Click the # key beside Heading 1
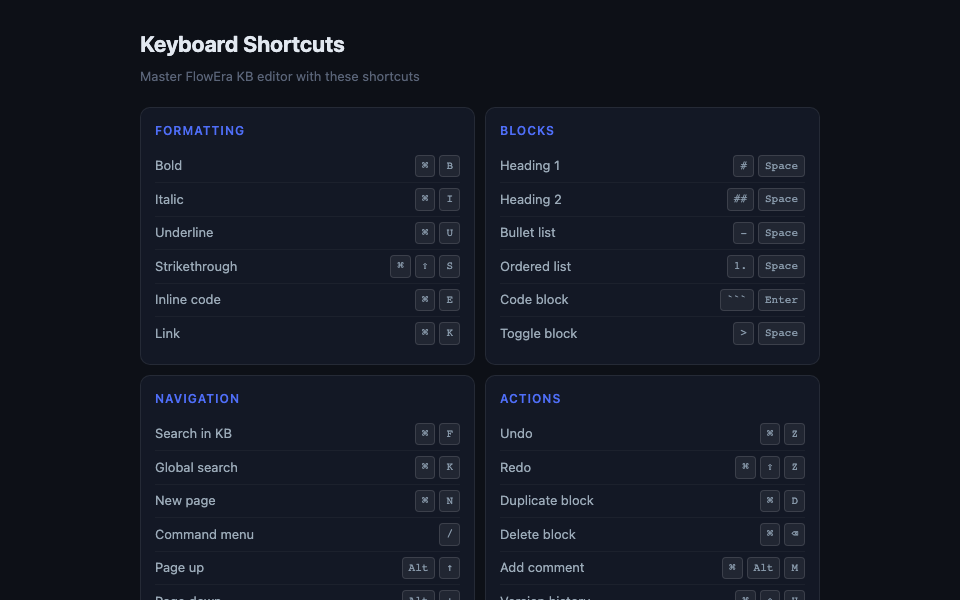 click(743, 166)
